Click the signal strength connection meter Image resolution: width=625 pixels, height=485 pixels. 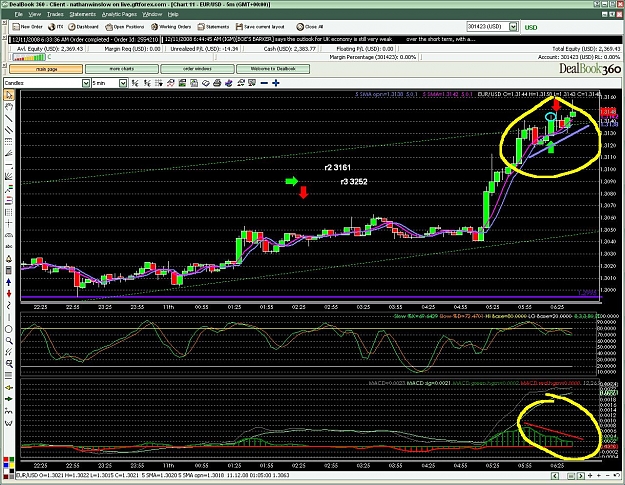(x=29, y=57)
